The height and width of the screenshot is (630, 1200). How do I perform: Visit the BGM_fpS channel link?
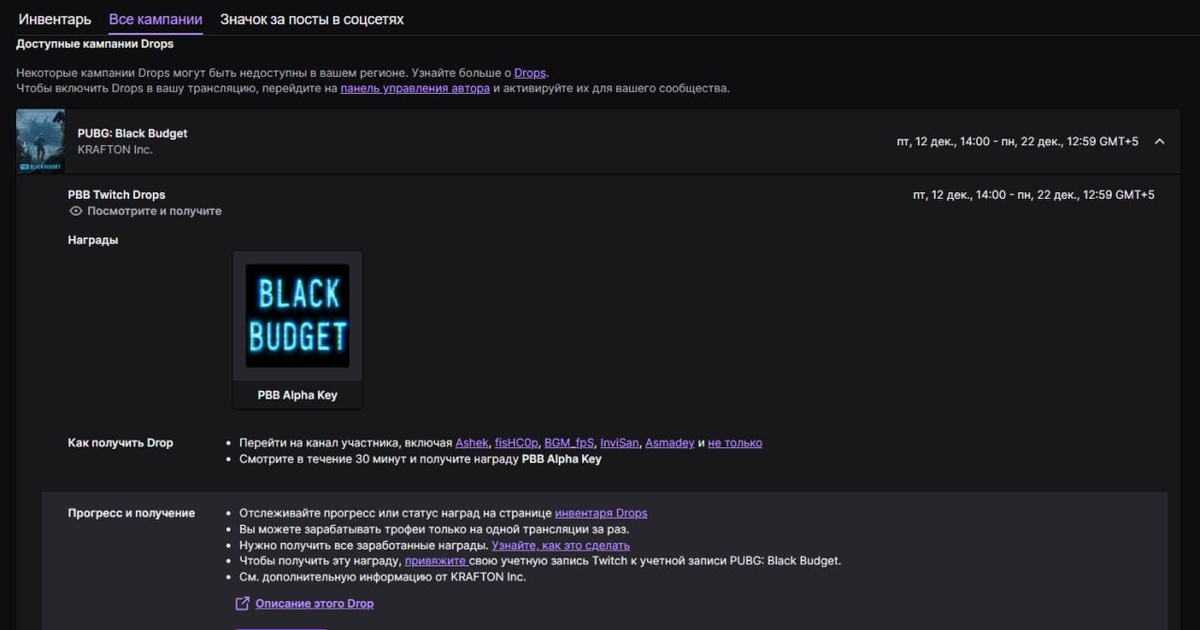tap(569, 443)
